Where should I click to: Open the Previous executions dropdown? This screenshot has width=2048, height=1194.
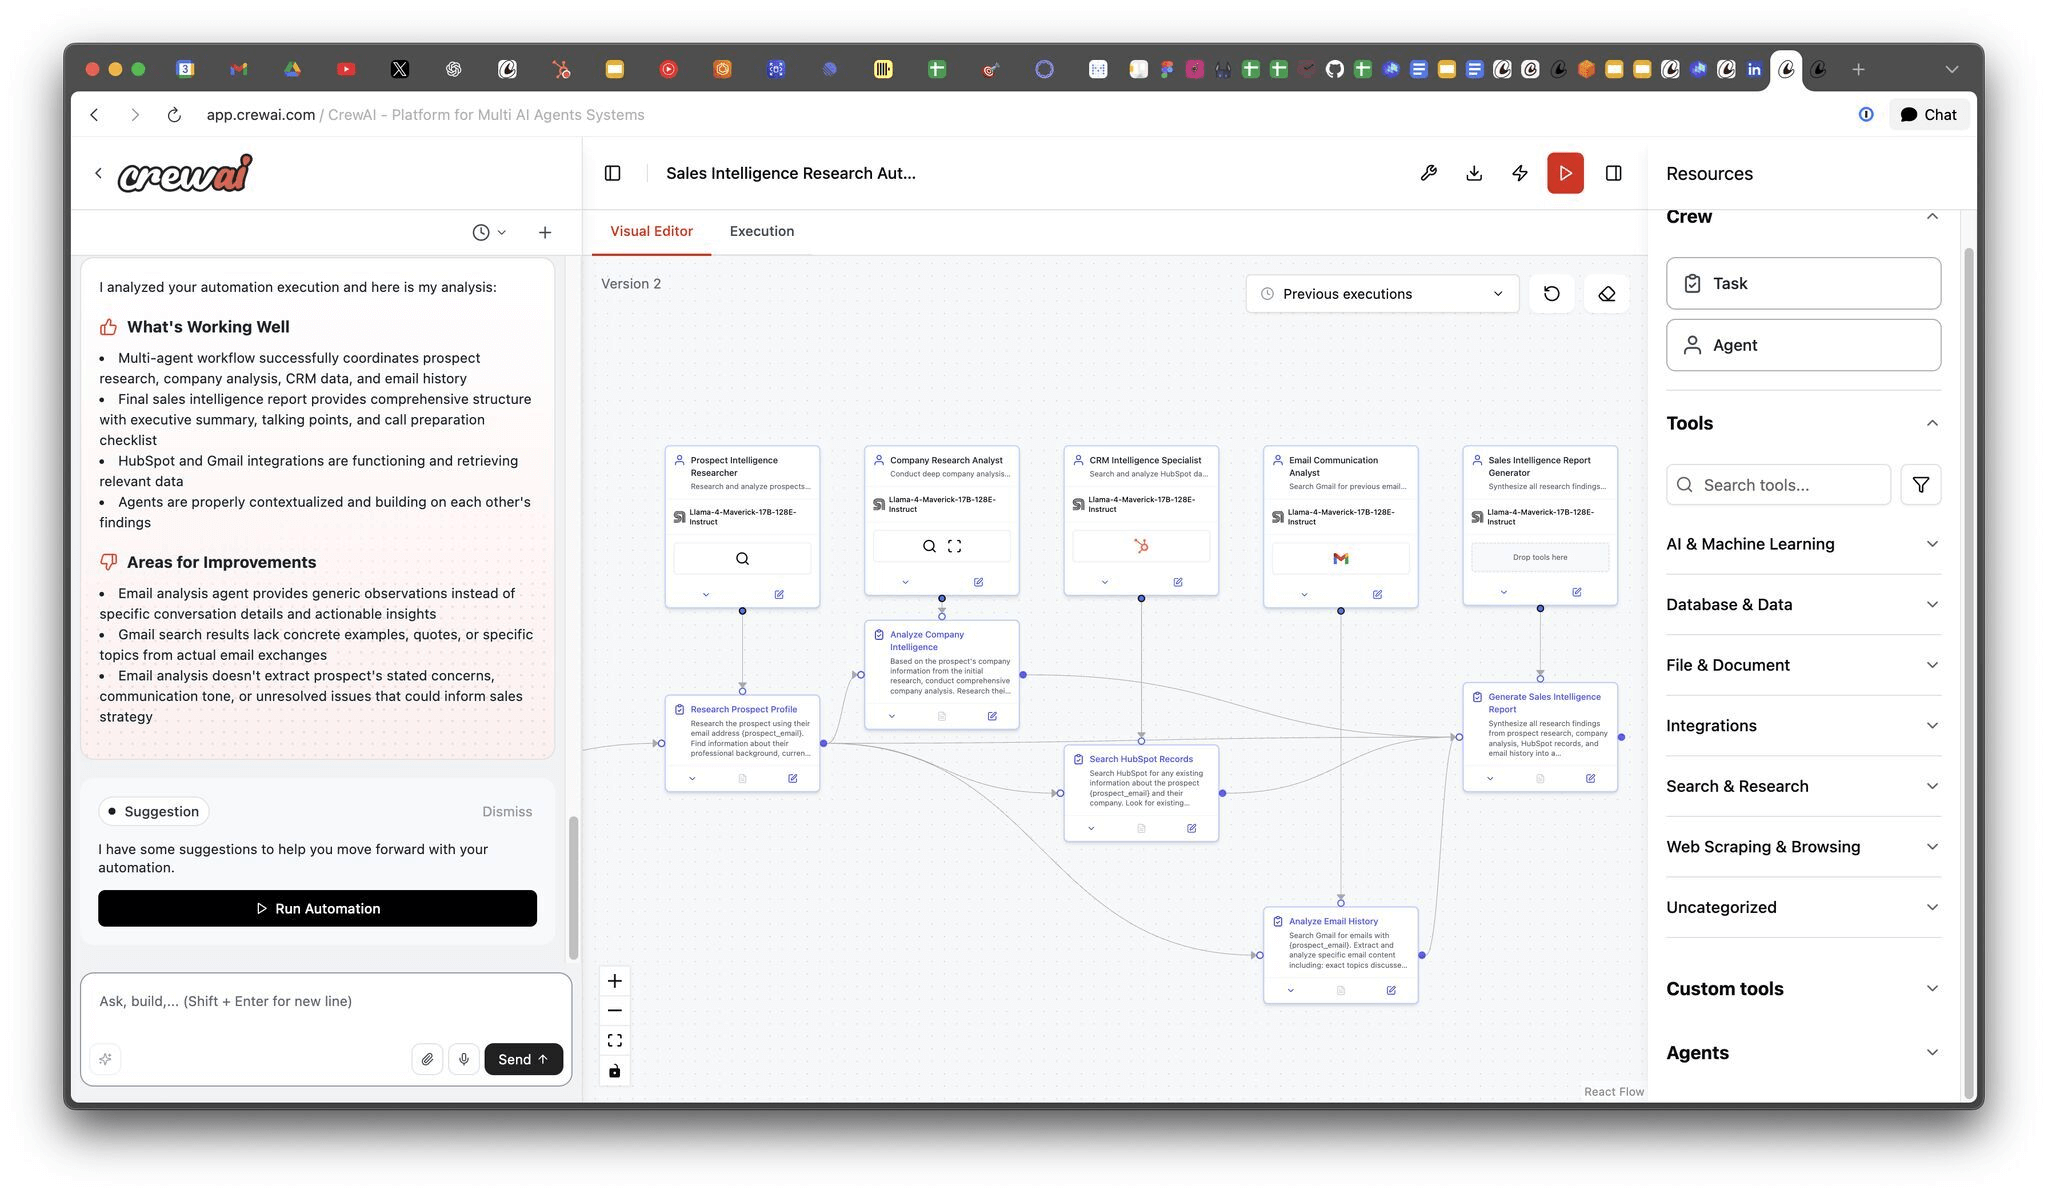tap(1382, 294)
